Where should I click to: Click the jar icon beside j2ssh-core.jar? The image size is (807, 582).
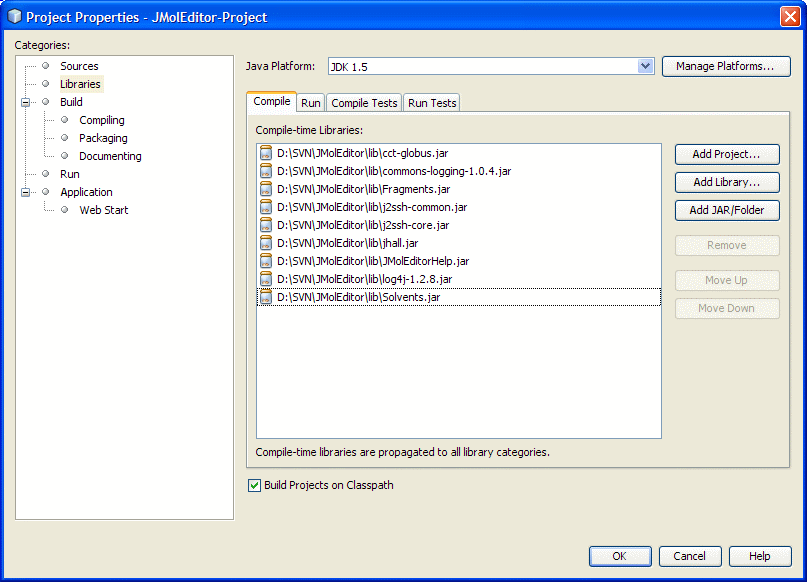[x=266, y=225]
